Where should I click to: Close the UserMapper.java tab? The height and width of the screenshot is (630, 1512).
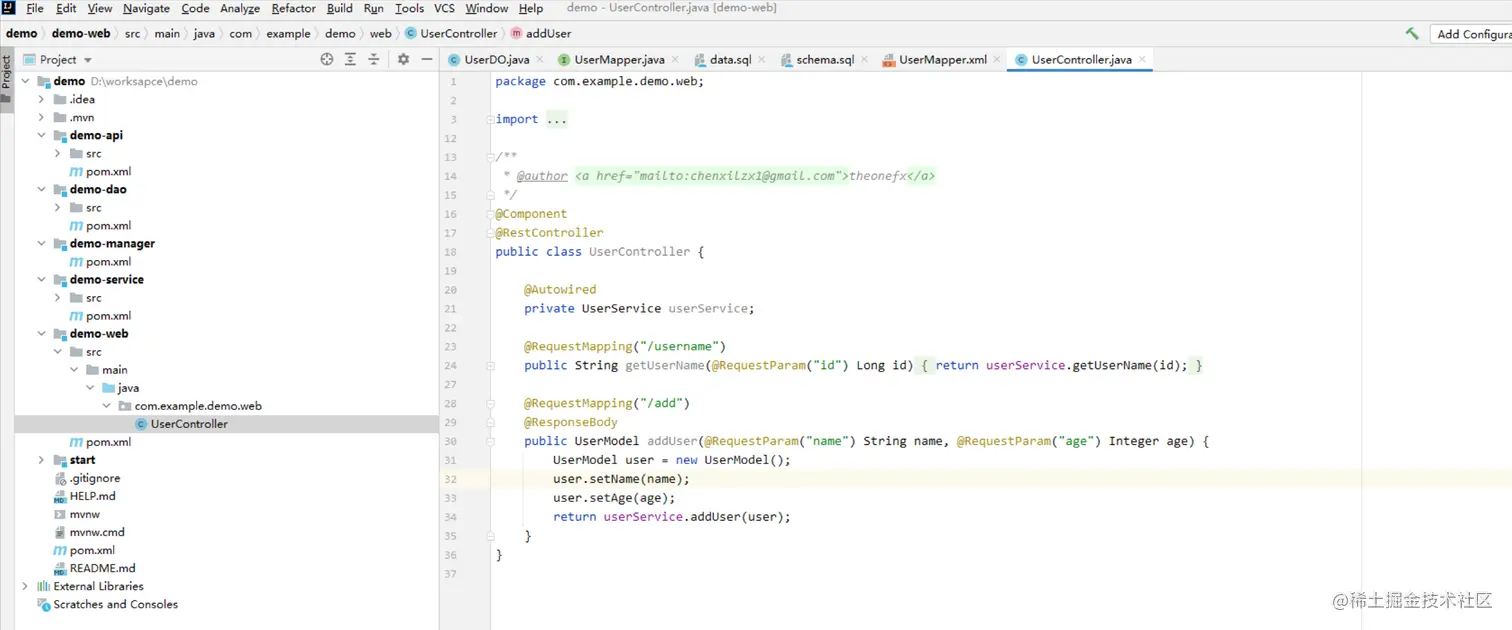[x=675, y=60]
